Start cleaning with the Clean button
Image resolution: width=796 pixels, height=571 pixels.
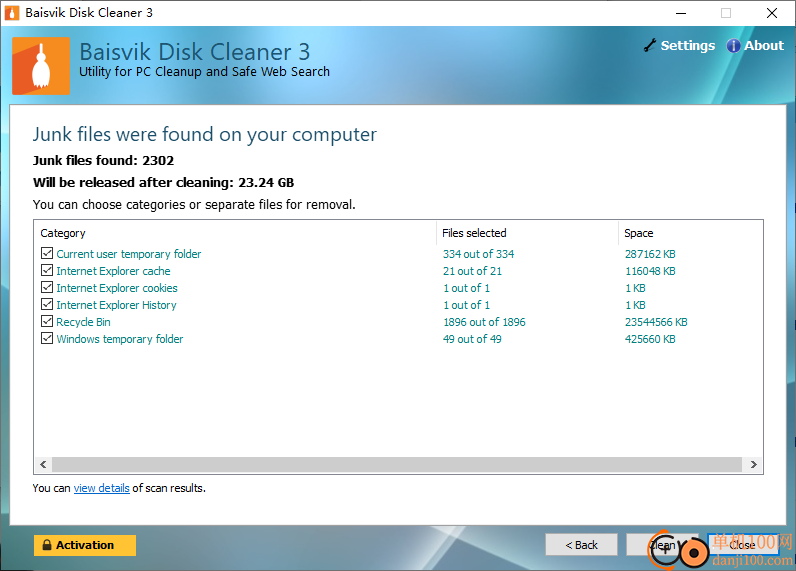click(x=662, y=545)
